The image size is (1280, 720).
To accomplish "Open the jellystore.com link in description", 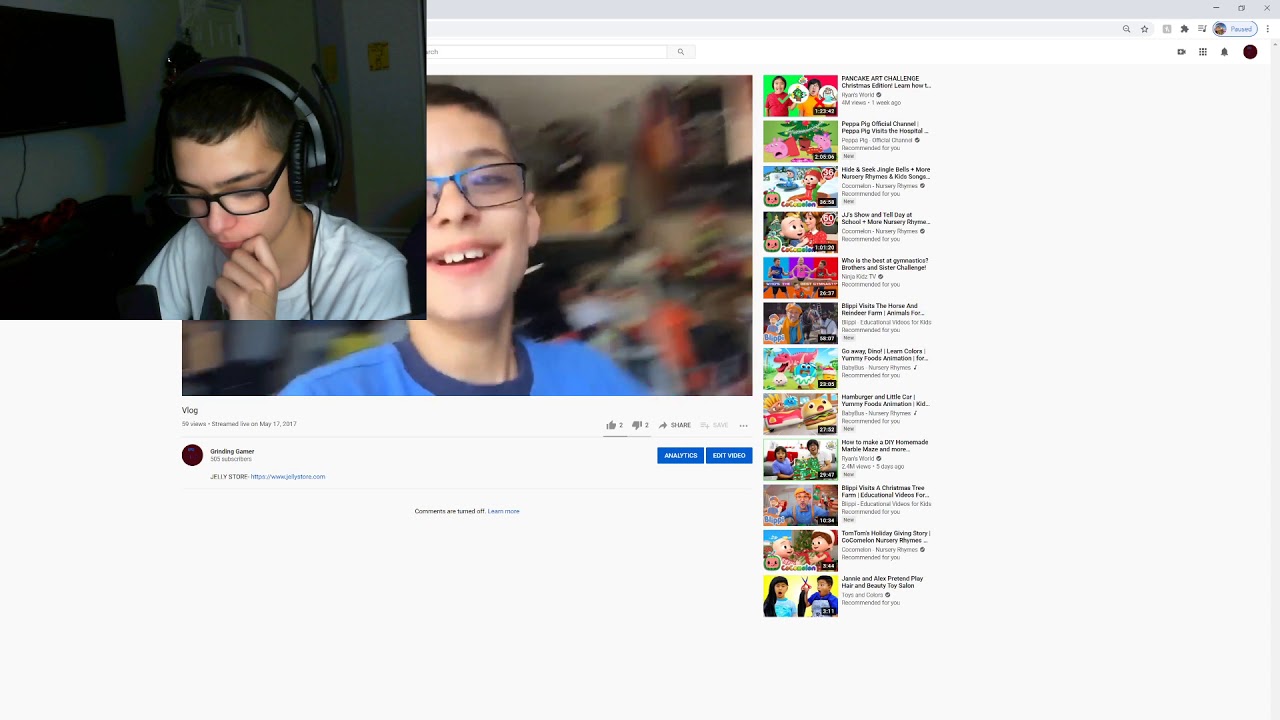I will click(288, 477).
